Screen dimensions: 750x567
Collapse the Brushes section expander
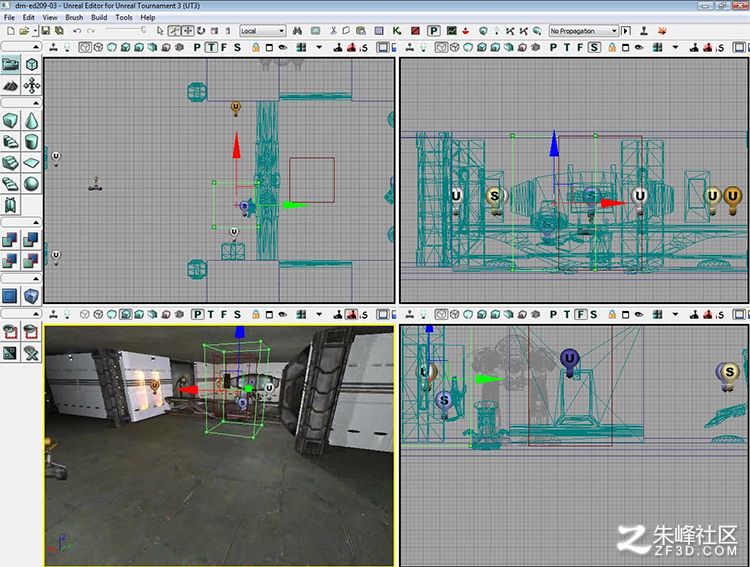point(21,103)
